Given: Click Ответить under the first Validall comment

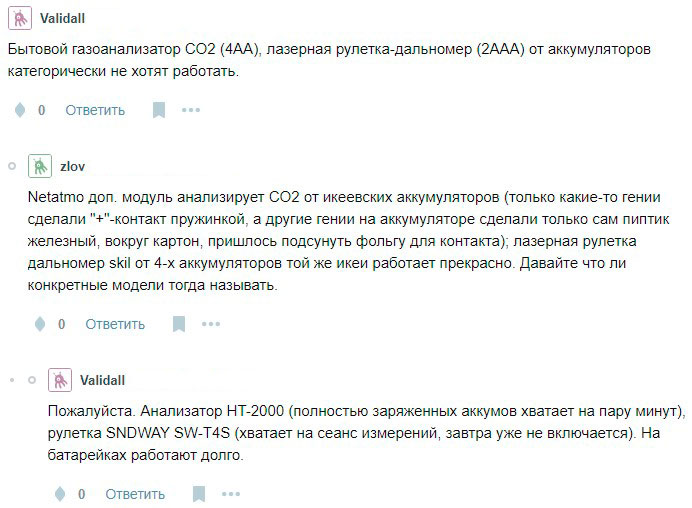Looking at the screenshot, I should (x=95, y=110).
